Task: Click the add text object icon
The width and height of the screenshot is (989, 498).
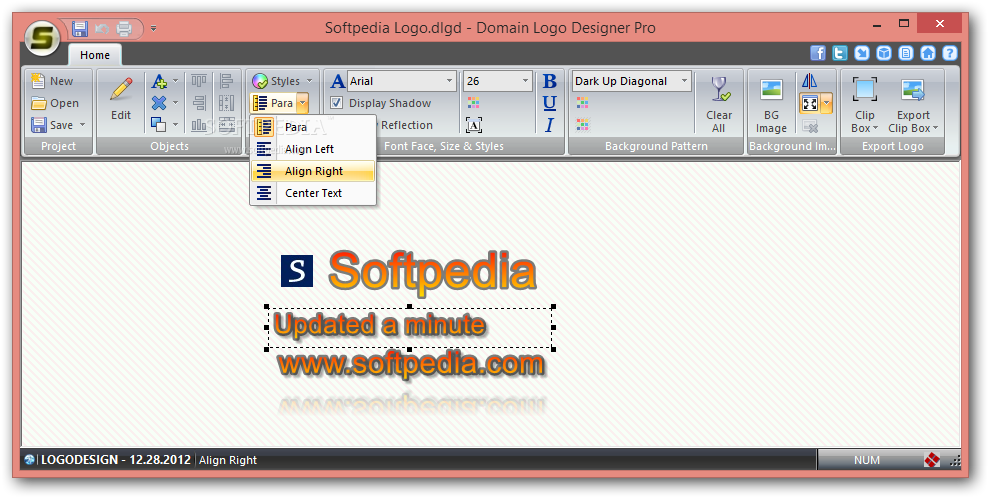Action: pyautogui.click(x=160, y=81)
